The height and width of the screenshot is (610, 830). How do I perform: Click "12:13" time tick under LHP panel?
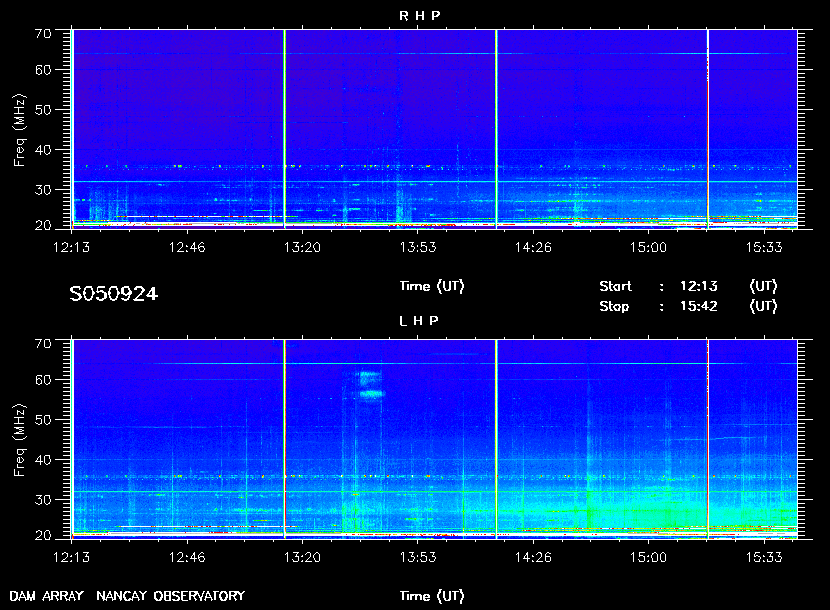click(71, 558)
